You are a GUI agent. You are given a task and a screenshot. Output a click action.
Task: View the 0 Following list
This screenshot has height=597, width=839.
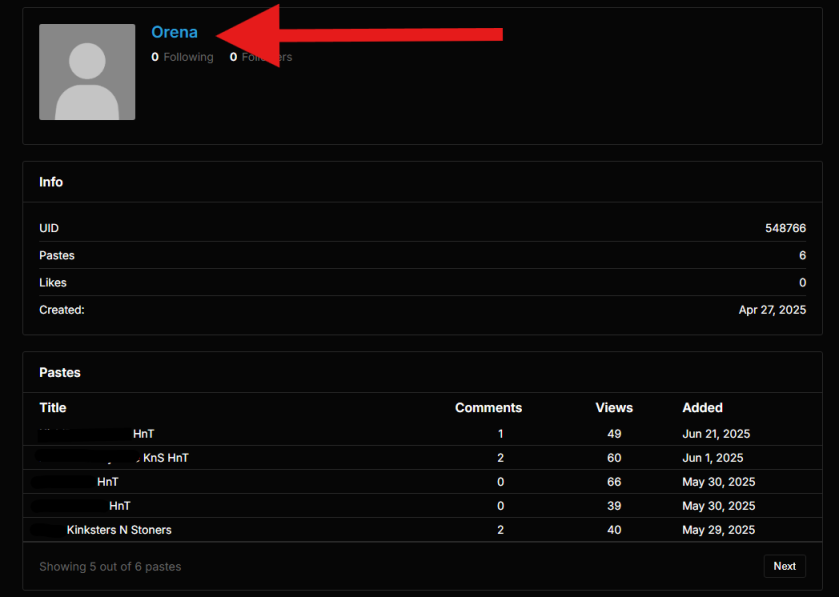click(182, 57)
